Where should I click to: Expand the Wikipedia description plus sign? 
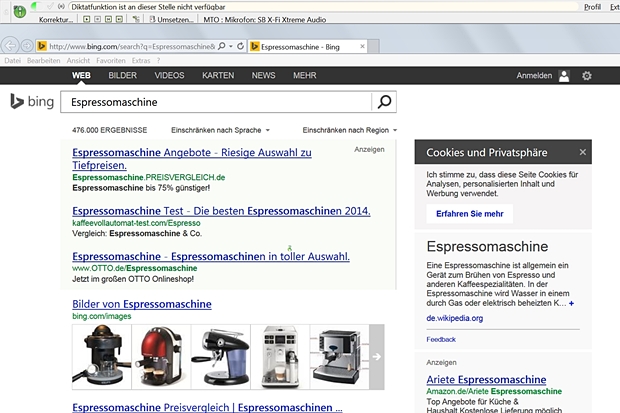(571, 303)
